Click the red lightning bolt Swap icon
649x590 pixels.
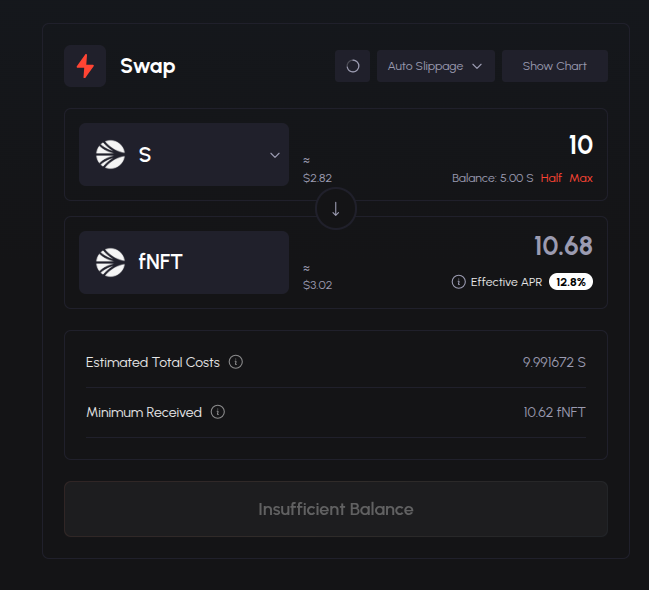click(85, 66)
